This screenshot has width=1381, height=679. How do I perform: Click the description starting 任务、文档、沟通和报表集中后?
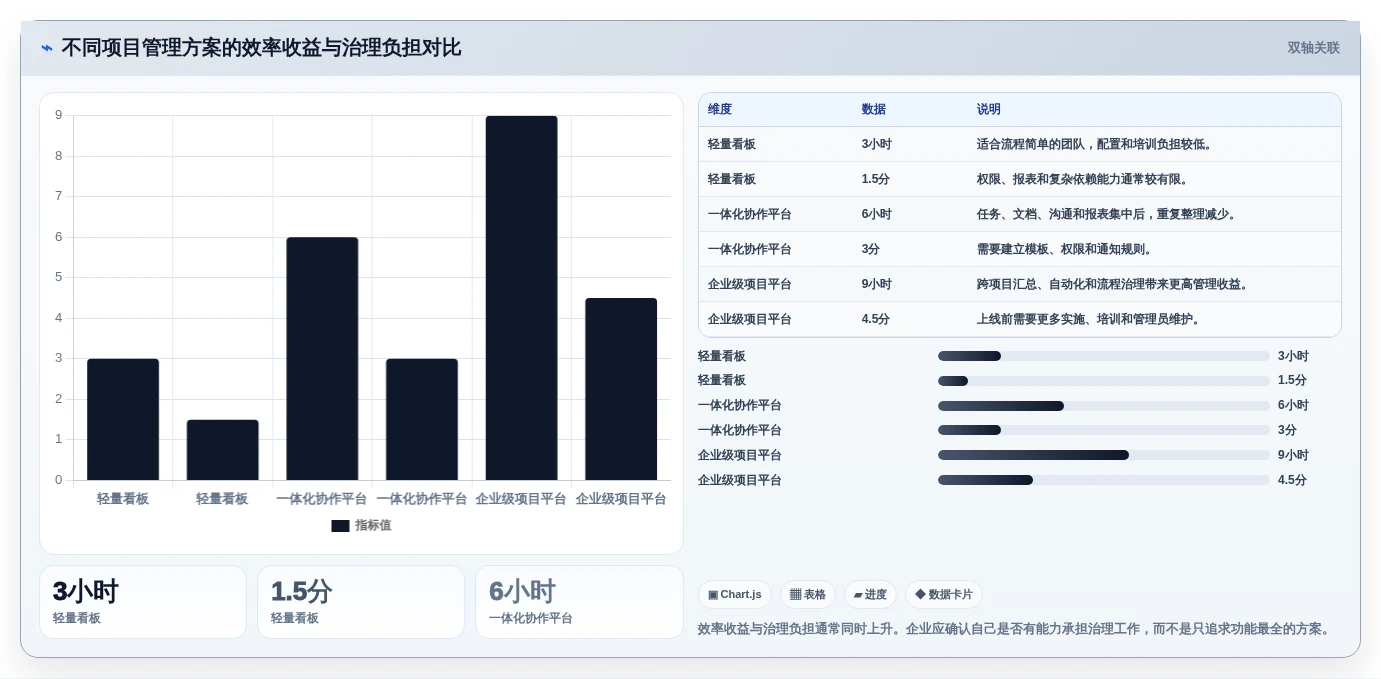click(1108, 214)
